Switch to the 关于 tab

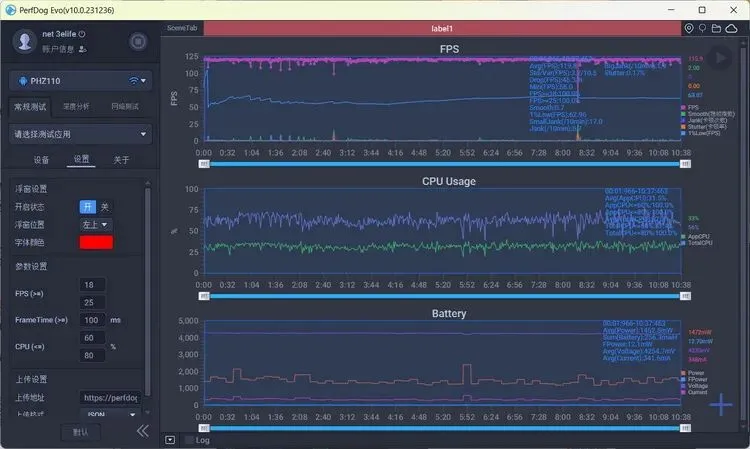121,160
